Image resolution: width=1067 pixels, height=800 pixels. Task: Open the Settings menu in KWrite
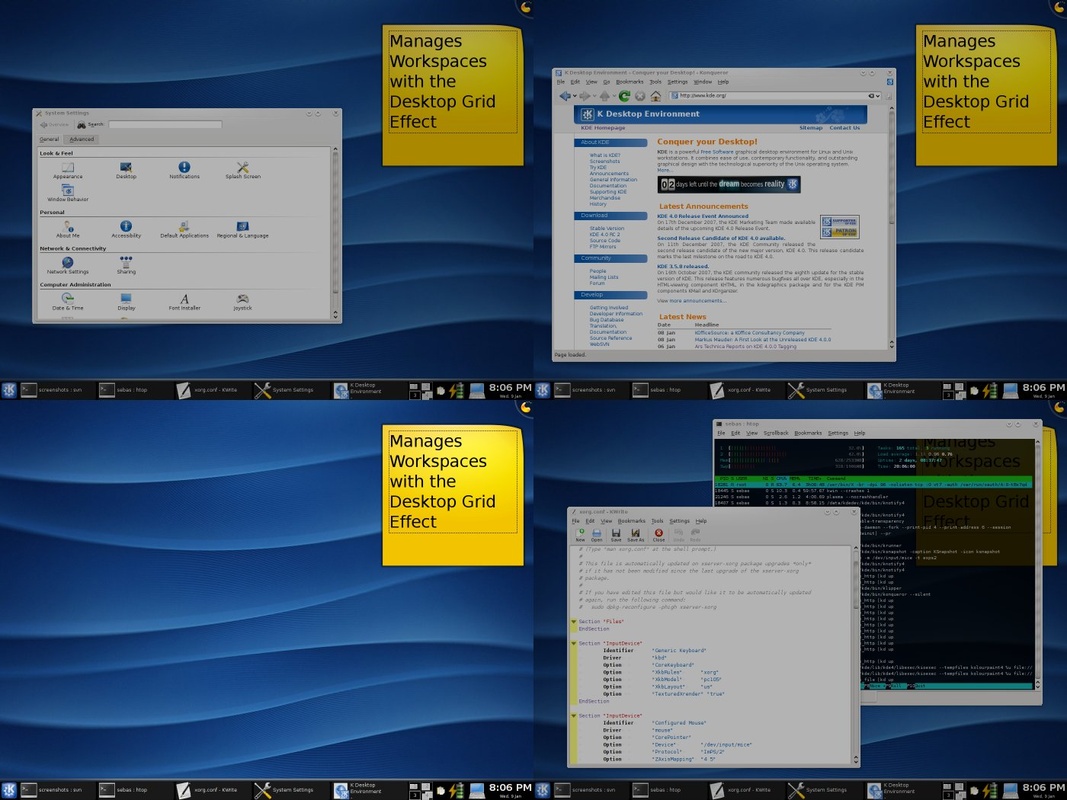click(679, 521)
